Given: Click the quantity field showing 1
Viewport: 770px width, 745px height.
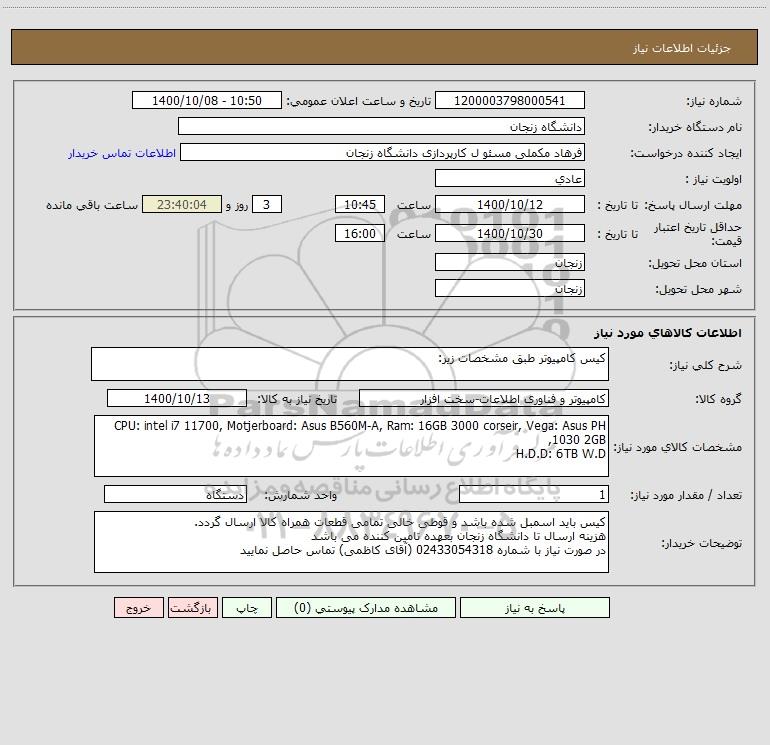Looking at the screenshot, I should pyautogui.click(x=534, y=495).
